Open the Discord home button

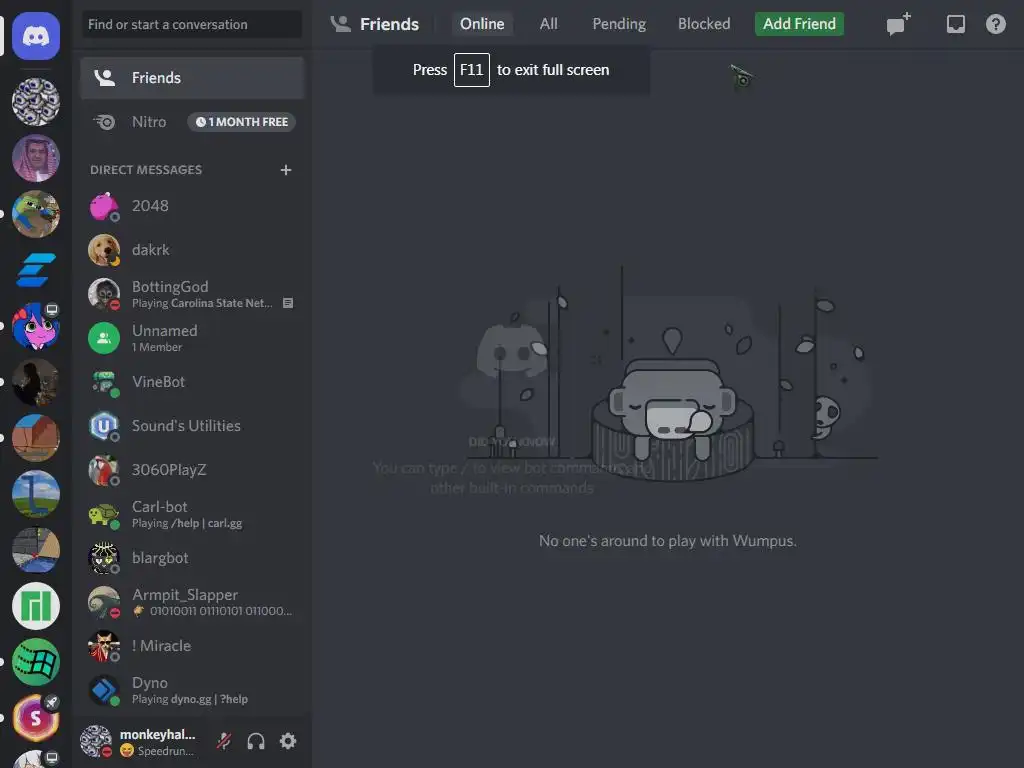tap(36, 36)
